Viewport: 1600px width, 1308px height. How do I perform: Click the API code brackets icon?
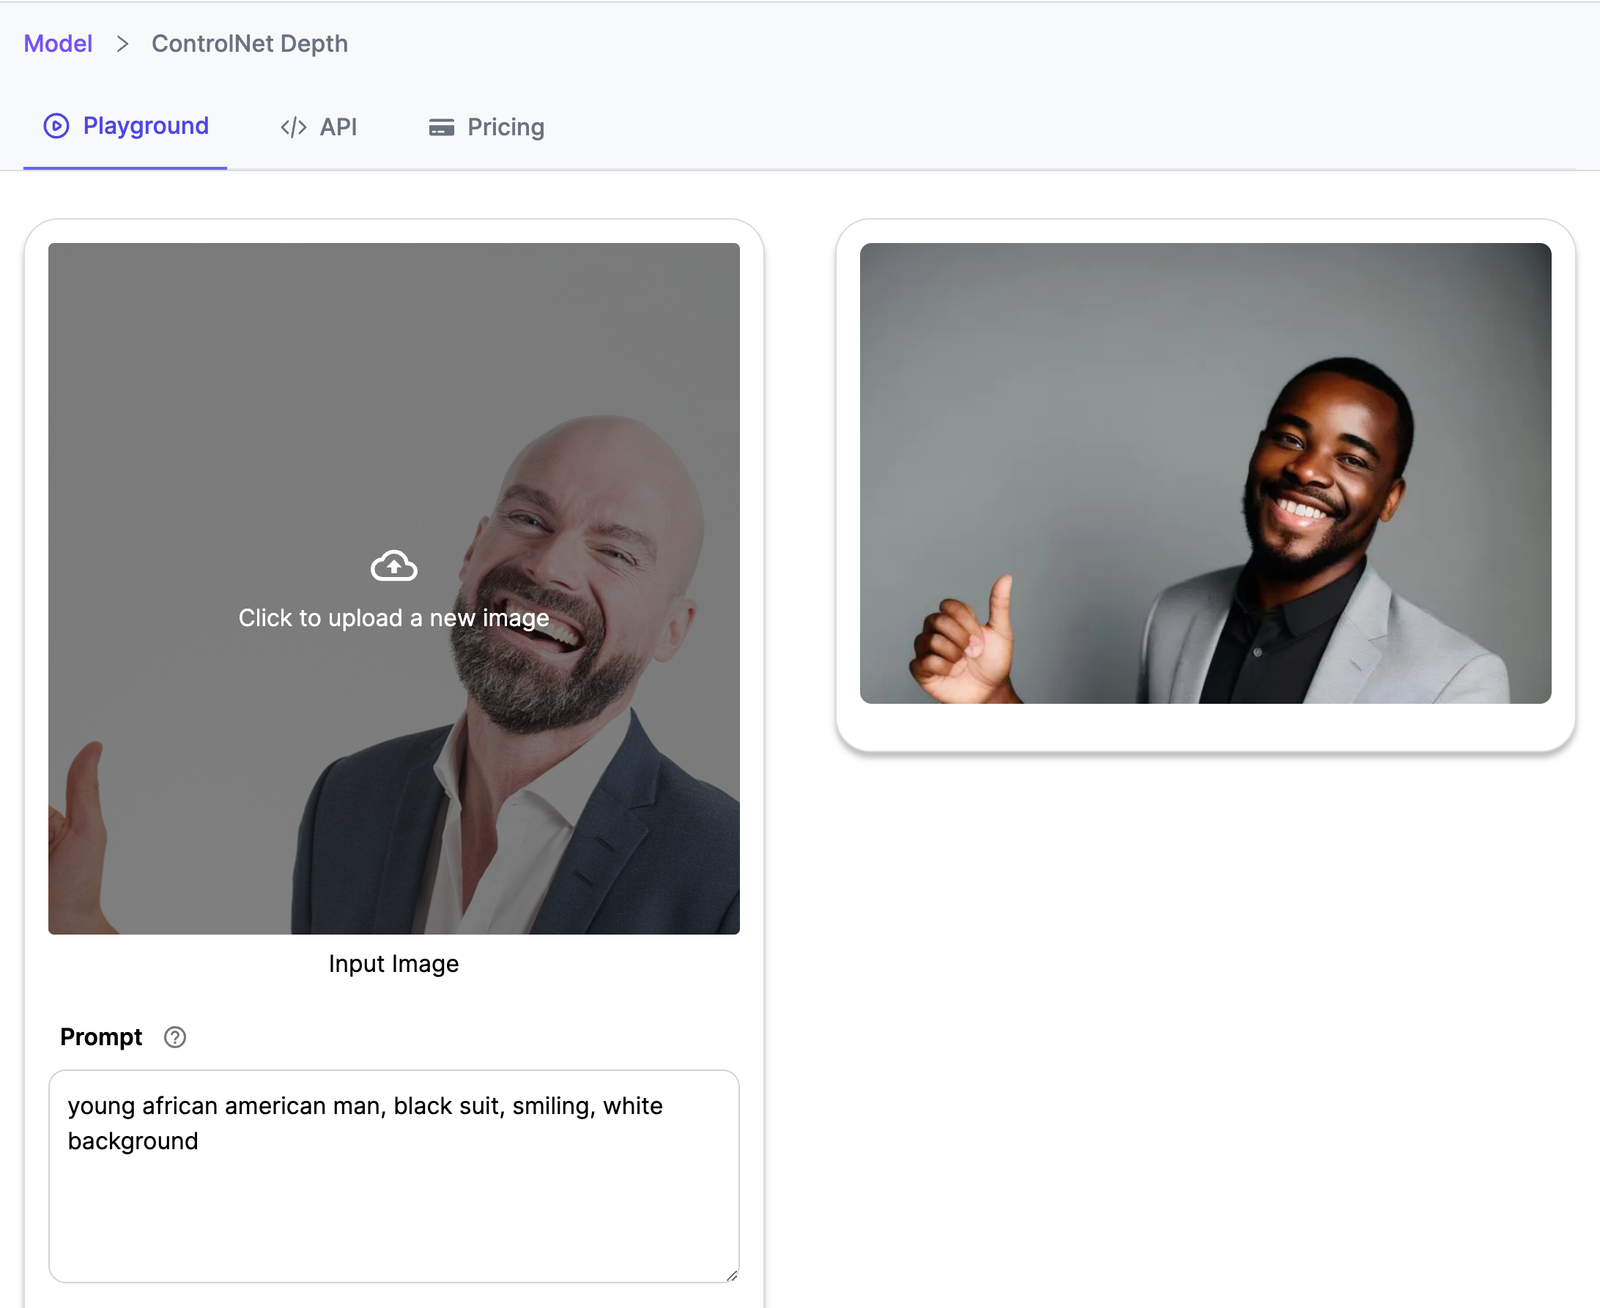293,127
